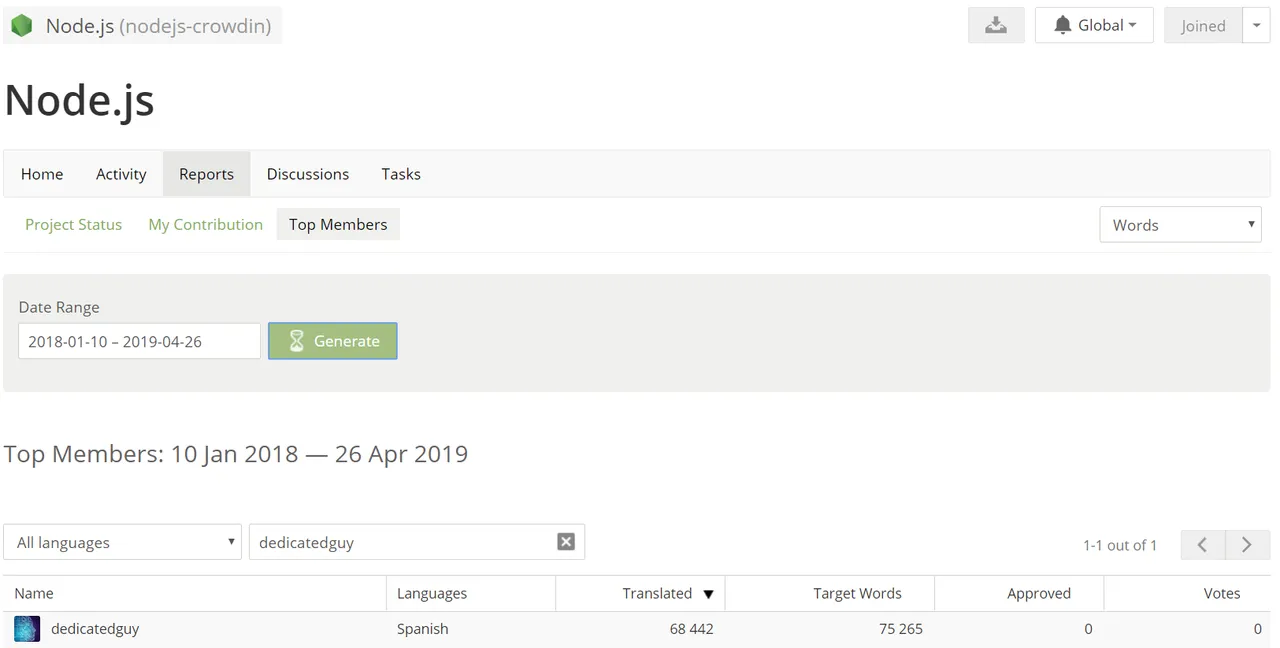The width and height of the screenshot is (1280, 648).
Task: Open the Words unit dropdown
Action: 1180,225
